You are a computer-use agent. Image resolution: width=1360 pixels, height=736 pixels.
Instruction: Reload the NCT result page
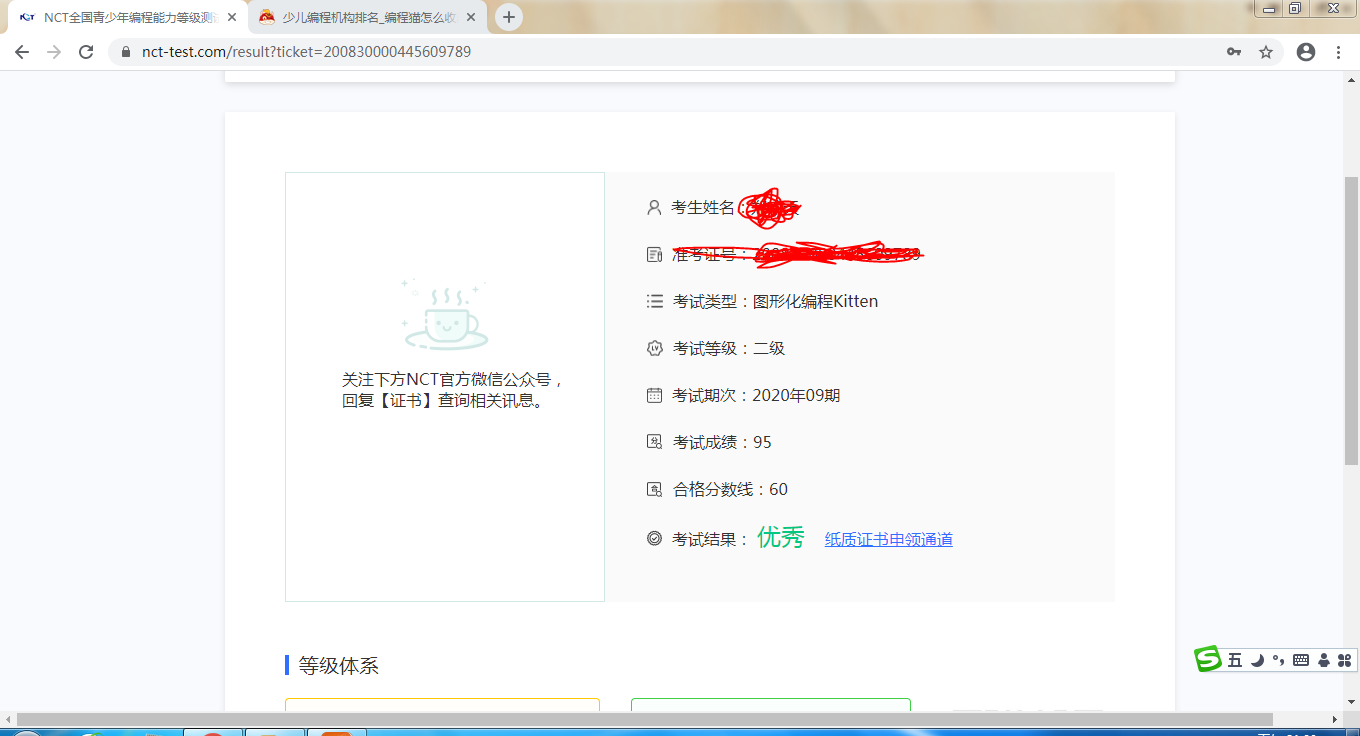[86, 52]
